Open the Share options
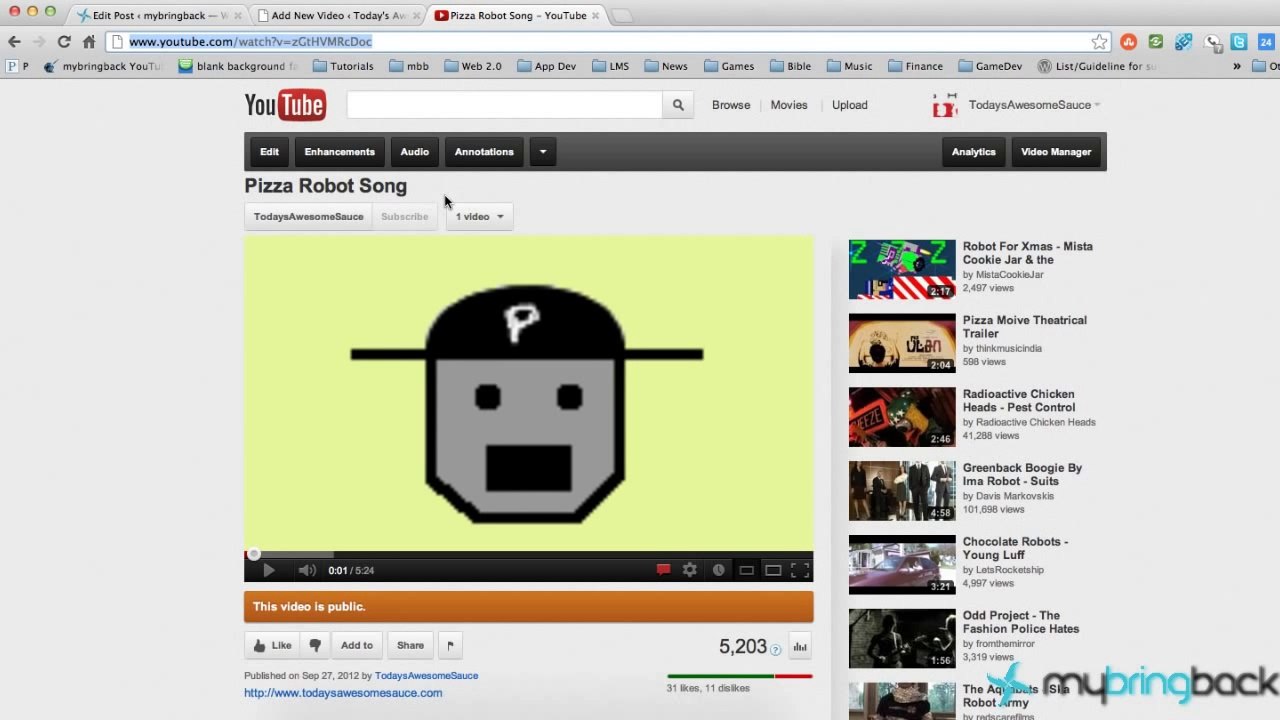The image size is (1280, 720). pyautogui.click(x=410, y=646)
